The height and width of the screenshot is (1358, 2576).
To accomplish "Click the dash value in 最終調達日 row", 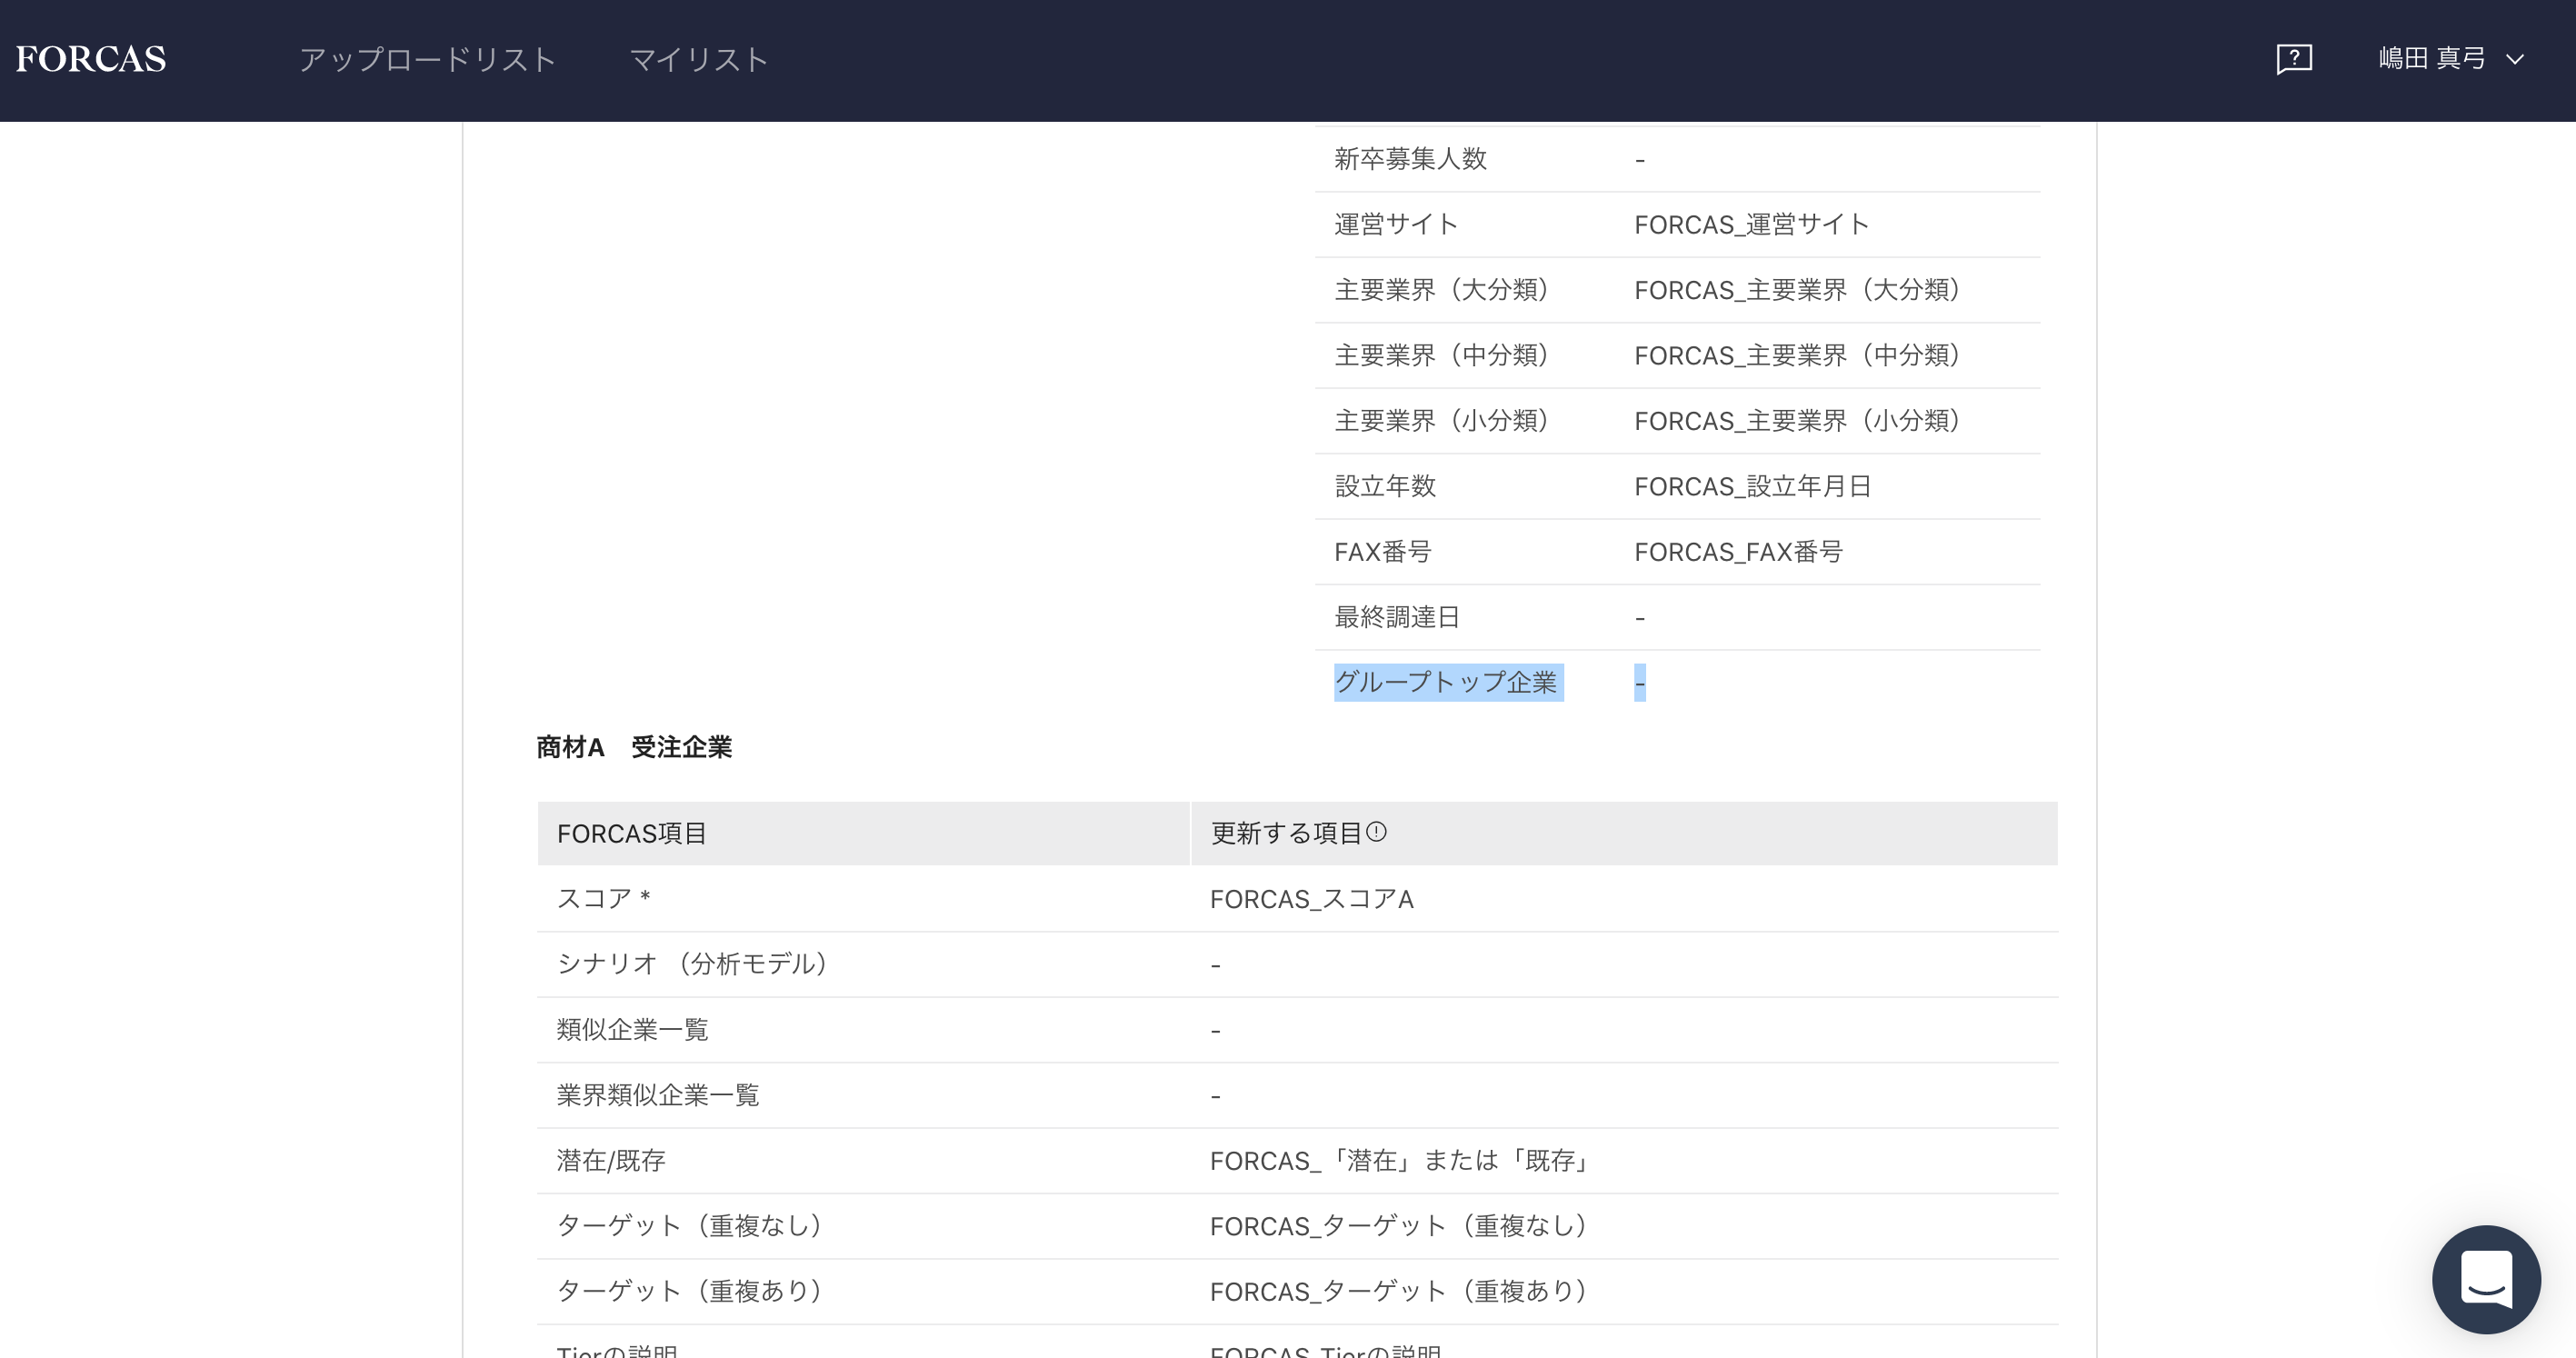I will tap(1639, 617).
